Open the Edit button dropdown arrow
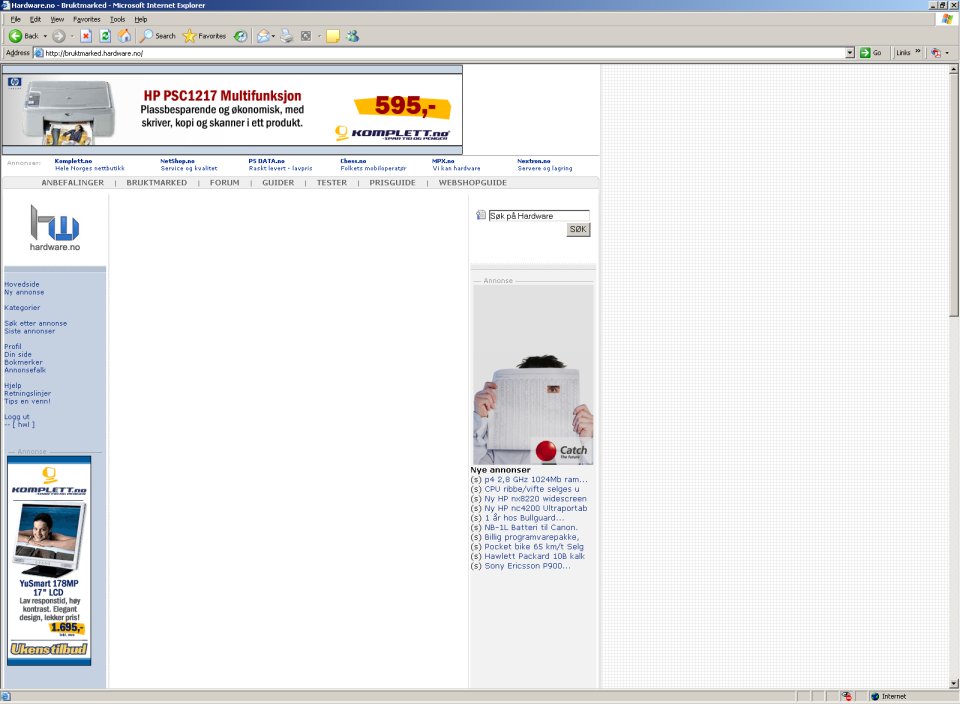This screenshot has height=704, width=960. coord(319,36)
